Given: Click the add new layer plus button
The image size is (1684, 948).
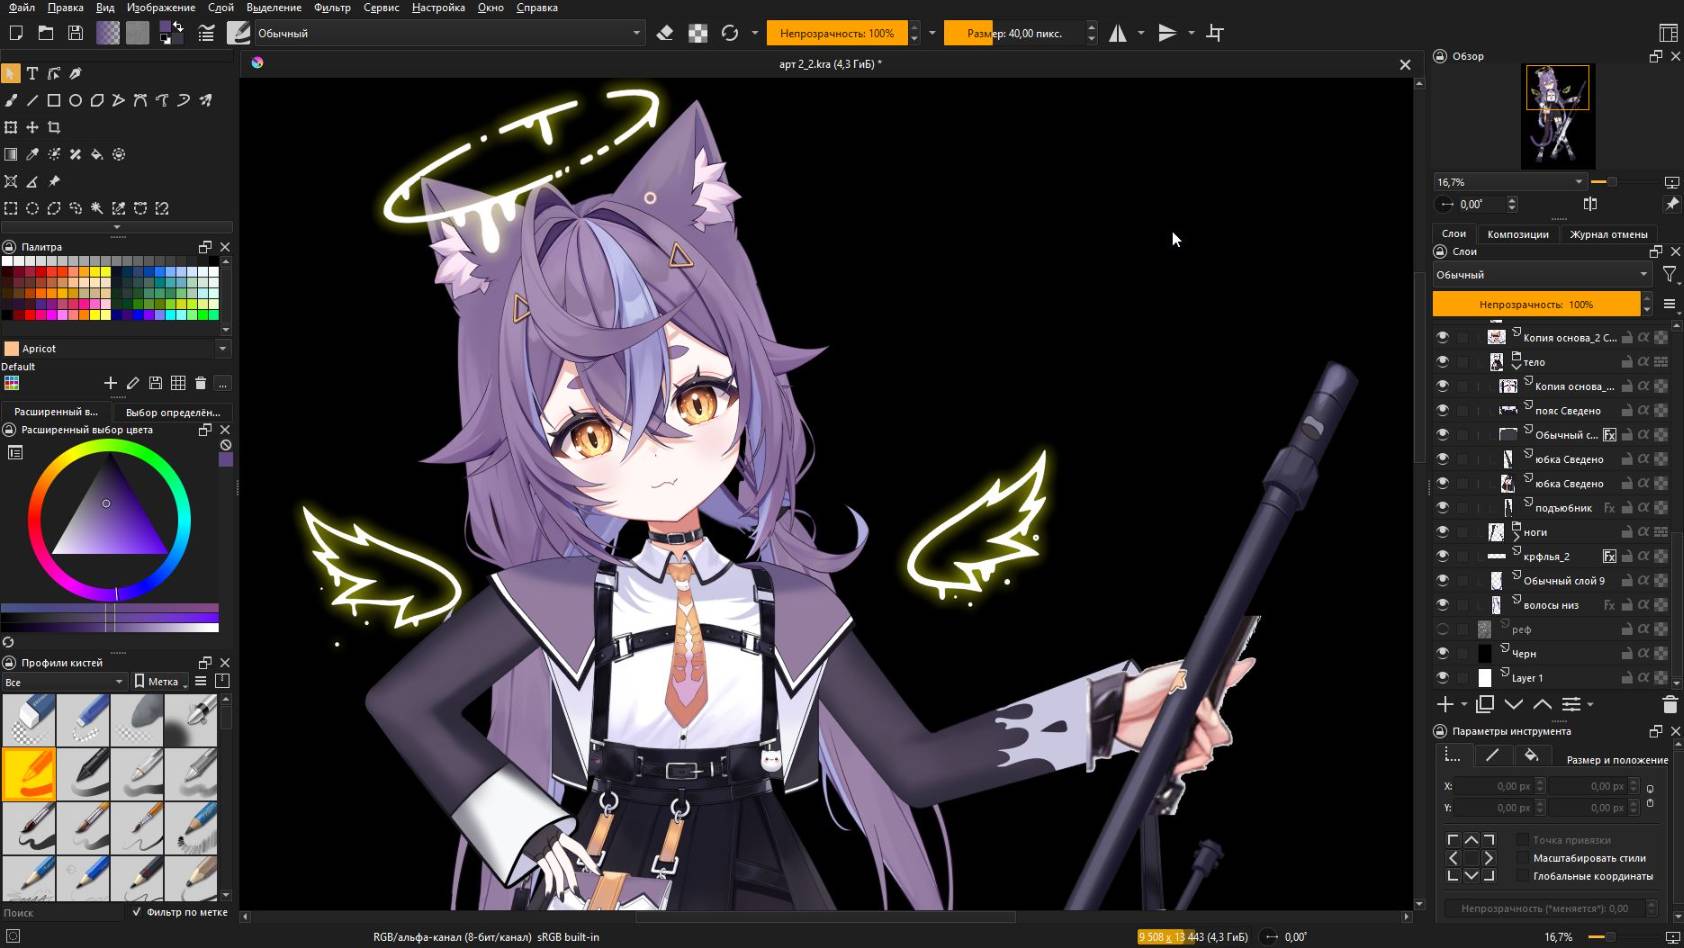Looking at the screenshot, I should pos(1445,705).
